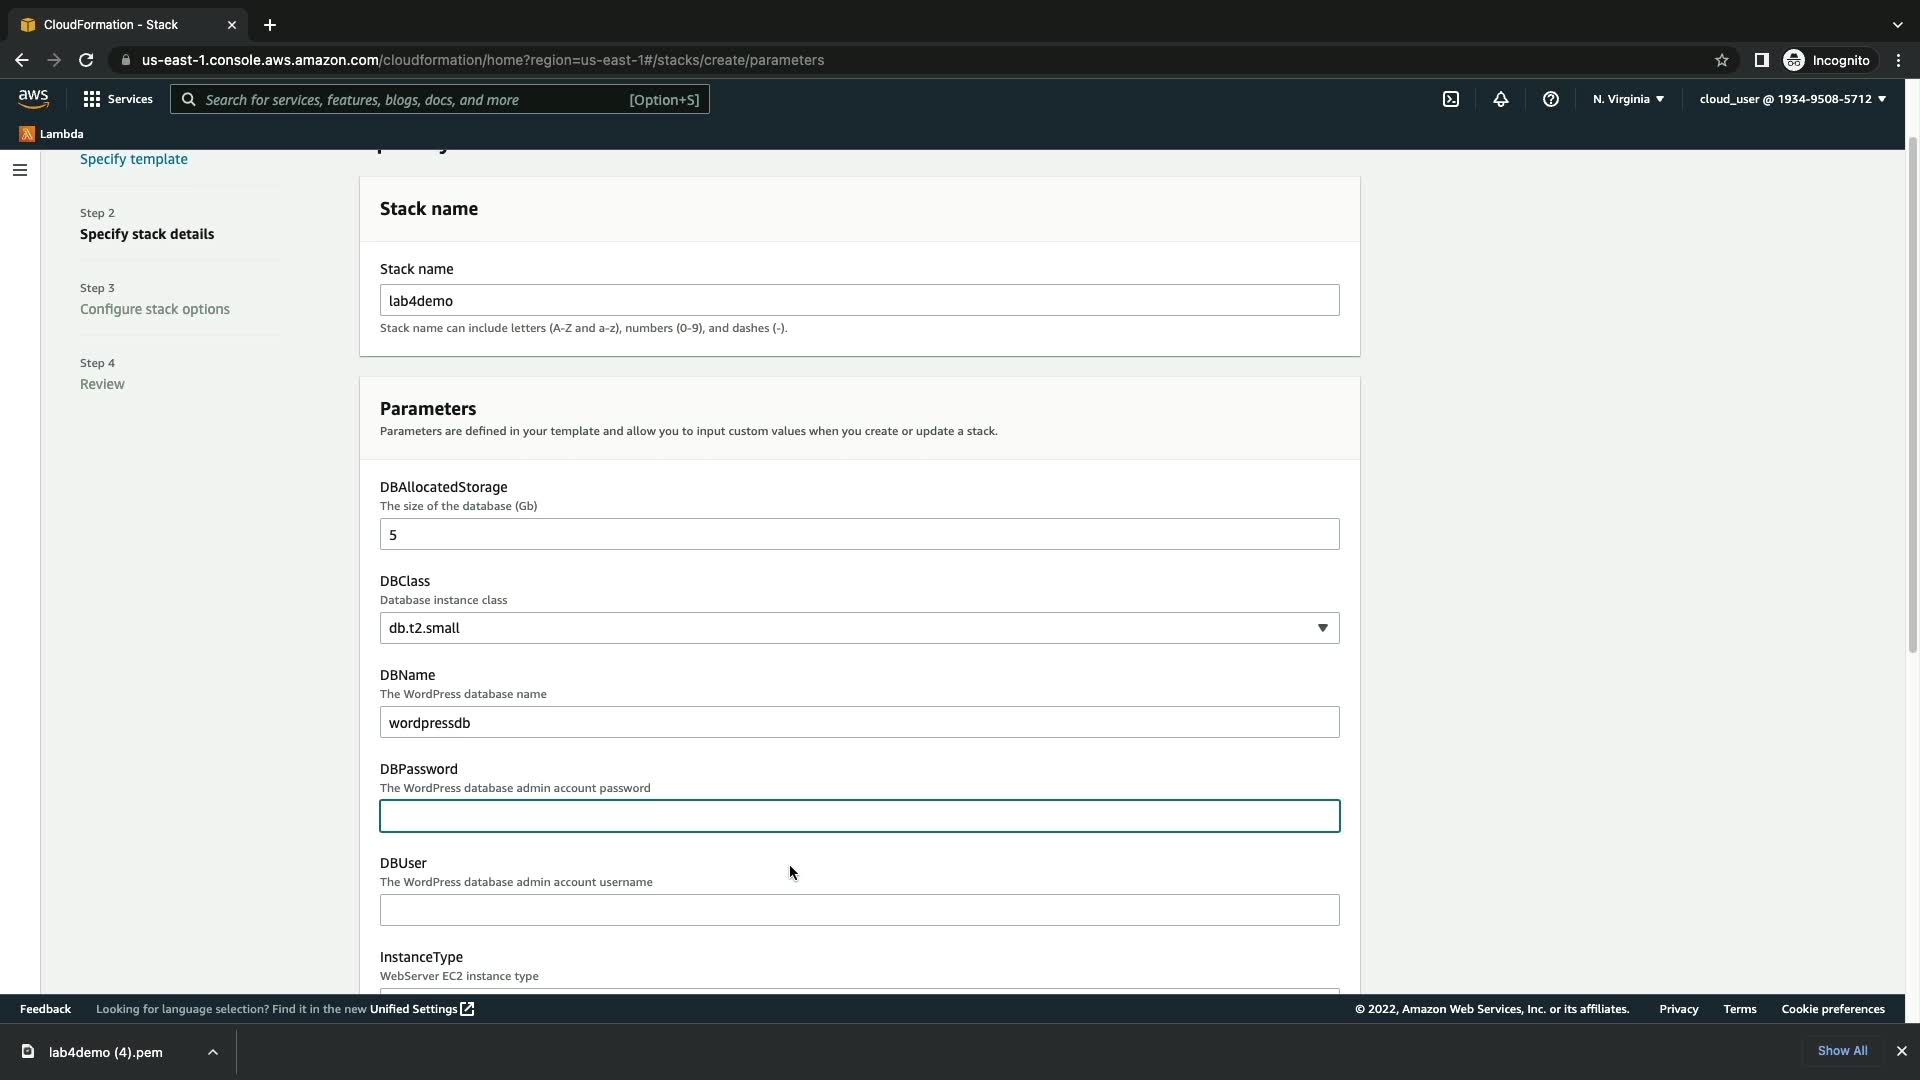
Task: Open the Services grid menu
Action: click(x=118, y=99)
